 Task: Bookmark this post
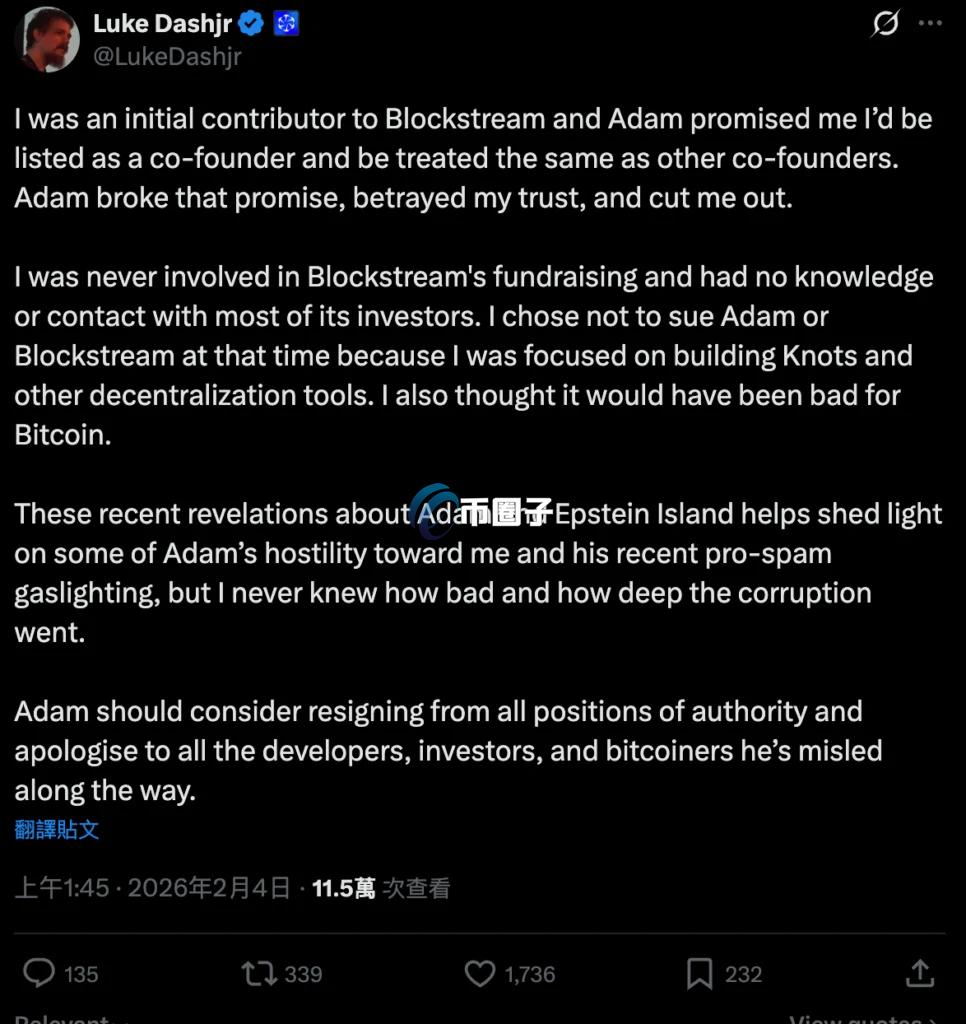click(699, 973)
